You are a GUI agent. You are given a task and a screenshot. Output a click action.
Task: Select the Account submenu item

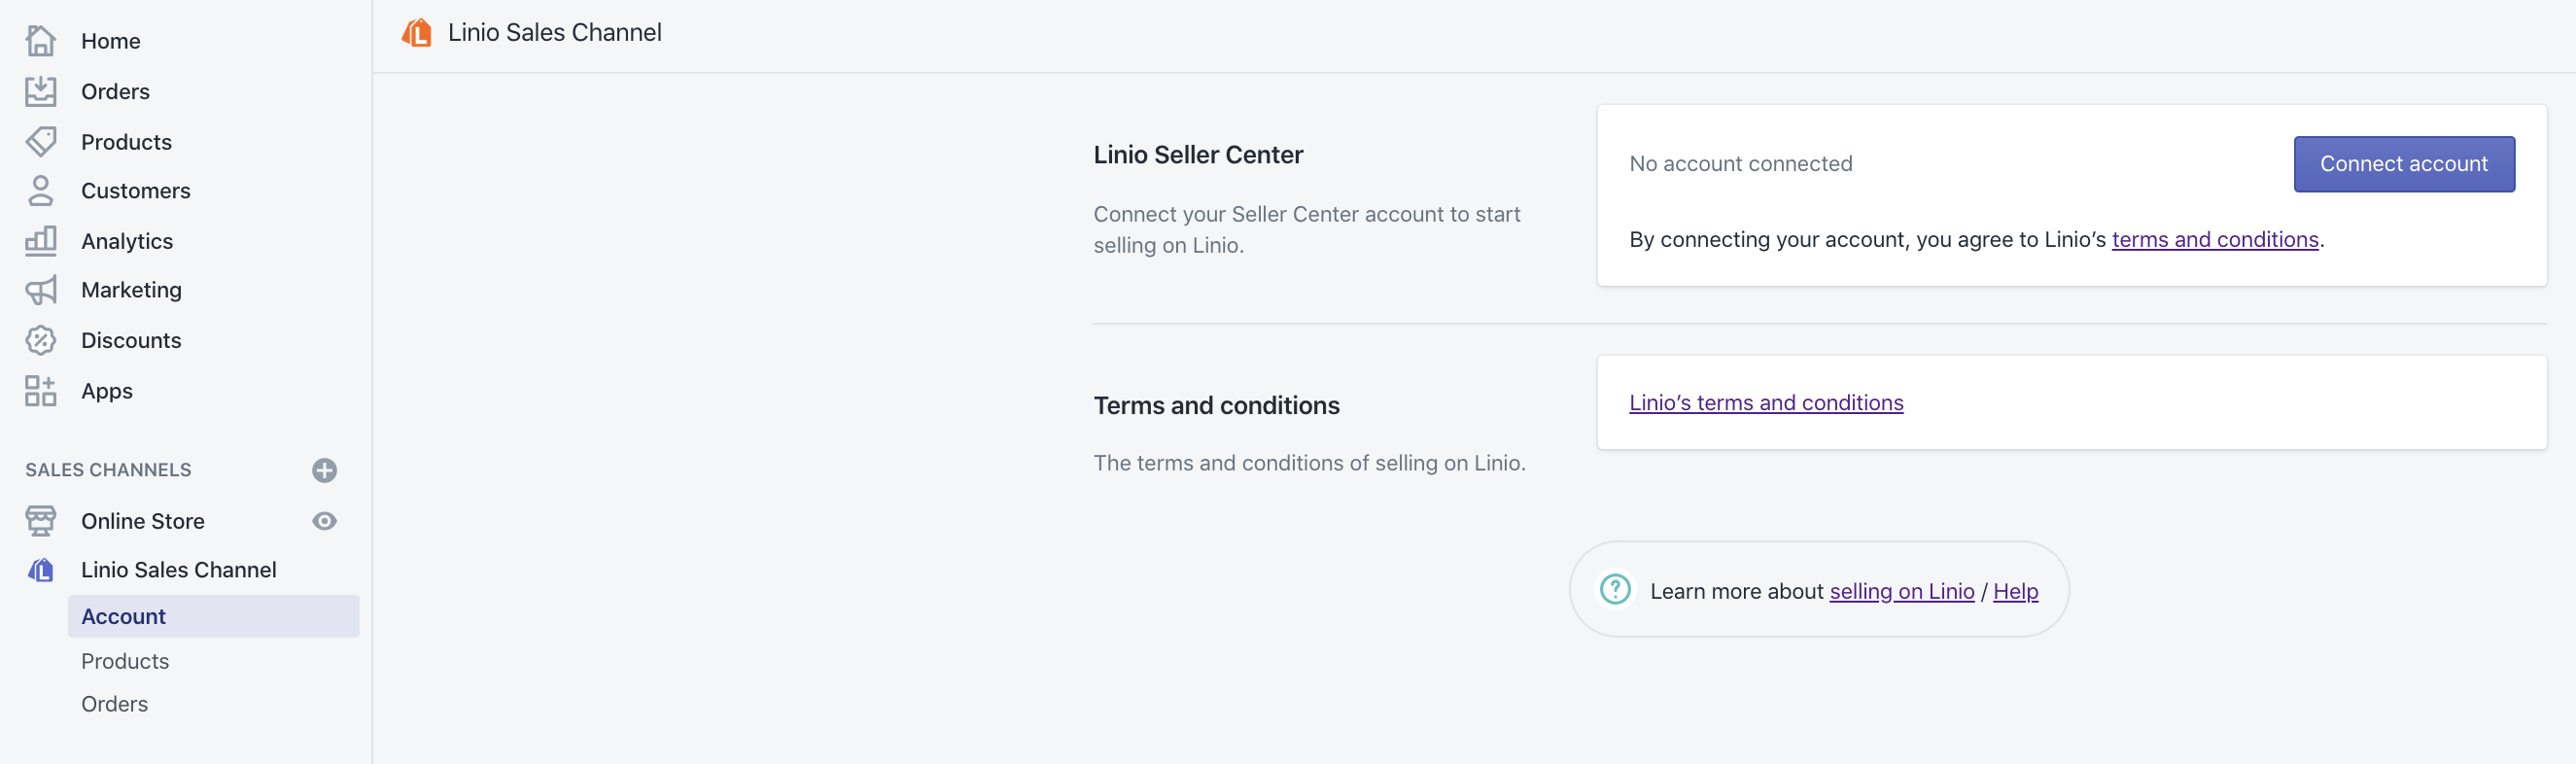[x=124, y=616]
